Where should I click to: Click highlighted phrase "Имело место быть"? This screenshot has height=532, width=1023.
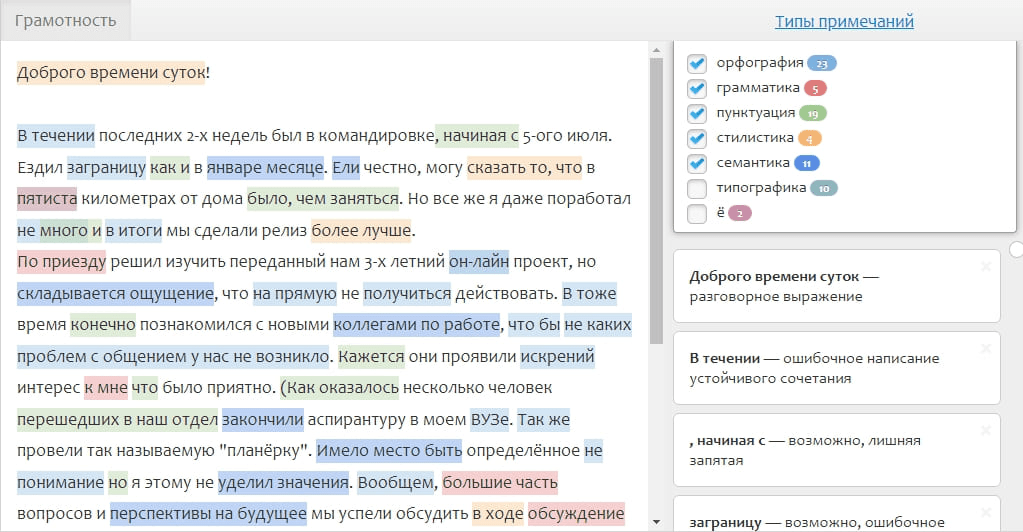(389, 451)
